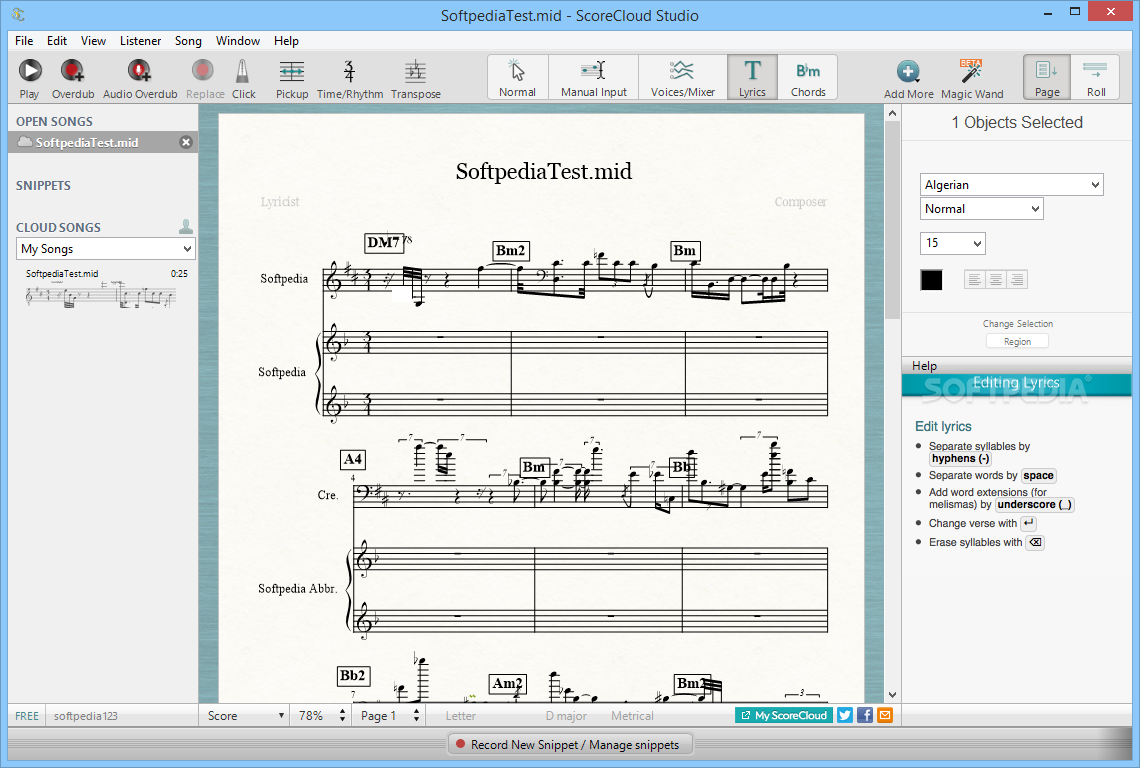Click the cloud account user icon
1140x768 pixels.
(186, 227)
